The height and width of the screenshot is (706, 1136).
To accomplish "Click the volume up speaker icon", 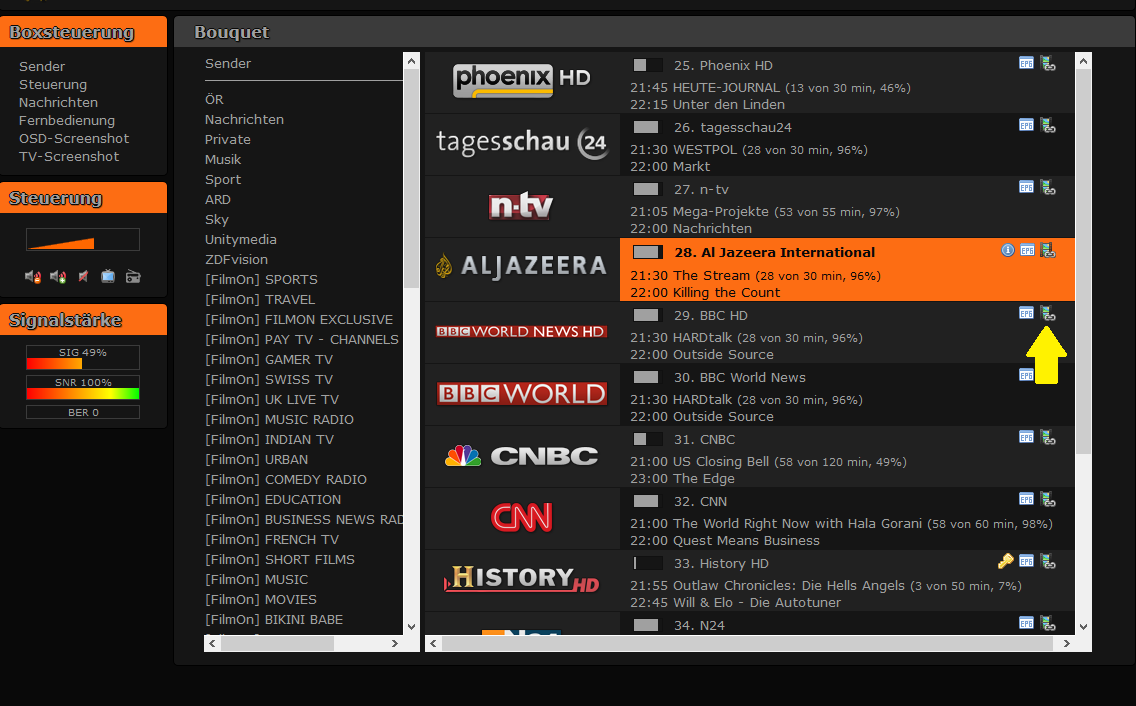I will [58, 277].
